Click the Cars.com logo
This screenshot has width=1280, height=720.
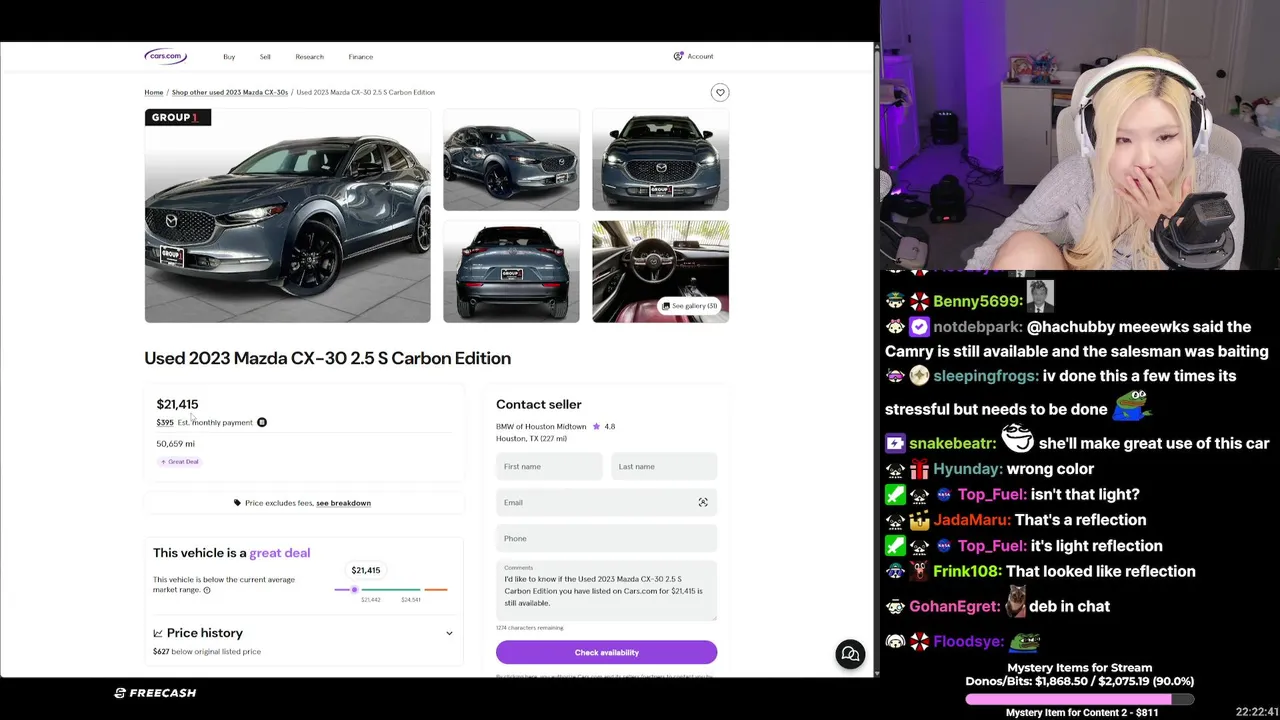[165, 56]
